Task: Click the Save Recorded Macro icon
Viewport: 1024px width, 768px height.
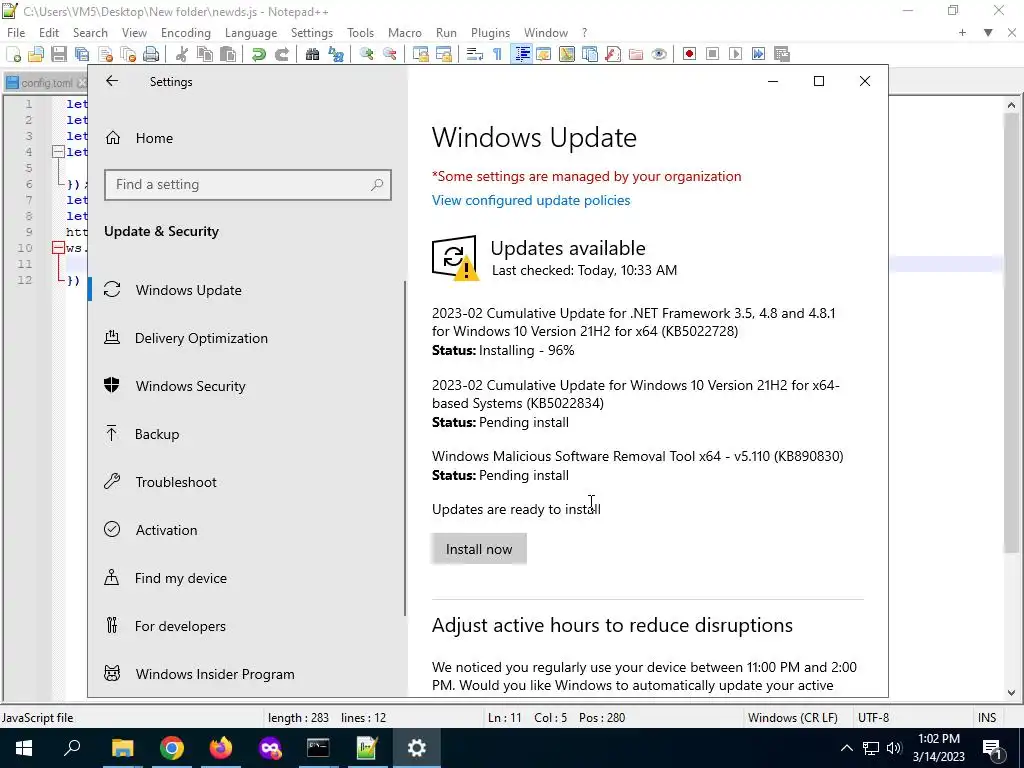Action: click(782, 54)
